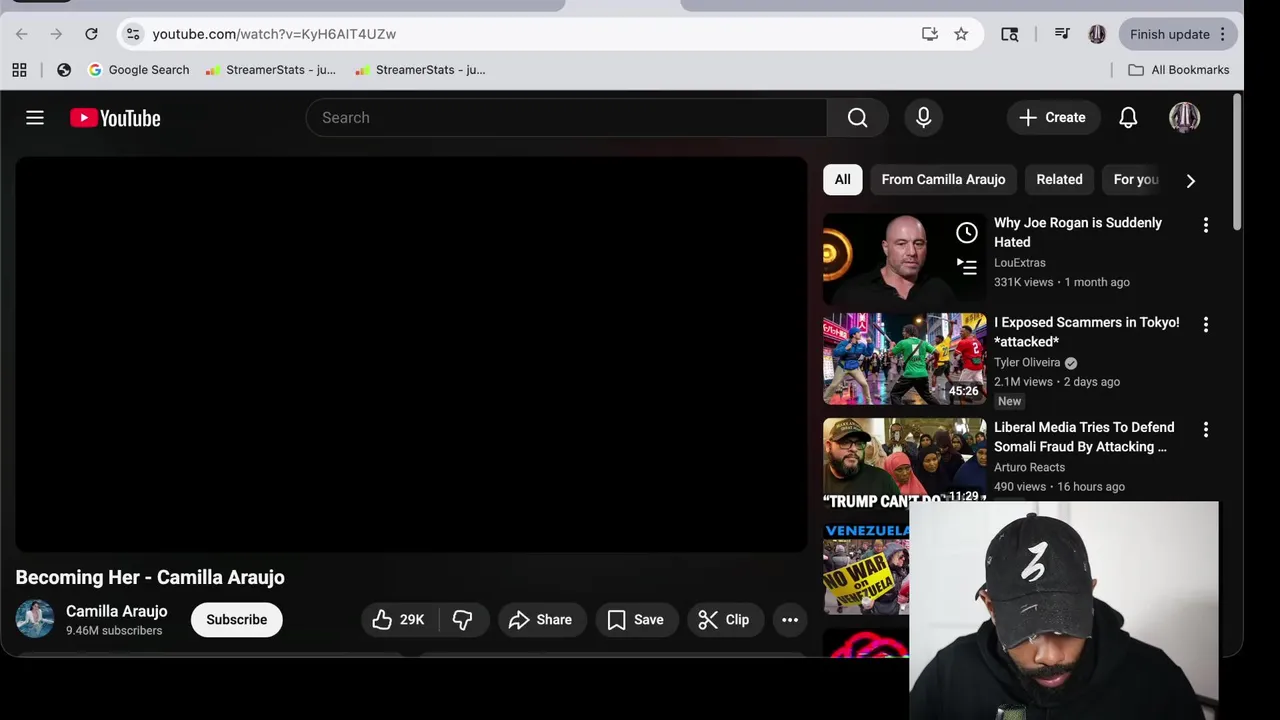Viewport: 1280px width, 720px height.
Task: Open the Chrome profile avatar
Action: pyautogui.click(x=1097, y=34)
